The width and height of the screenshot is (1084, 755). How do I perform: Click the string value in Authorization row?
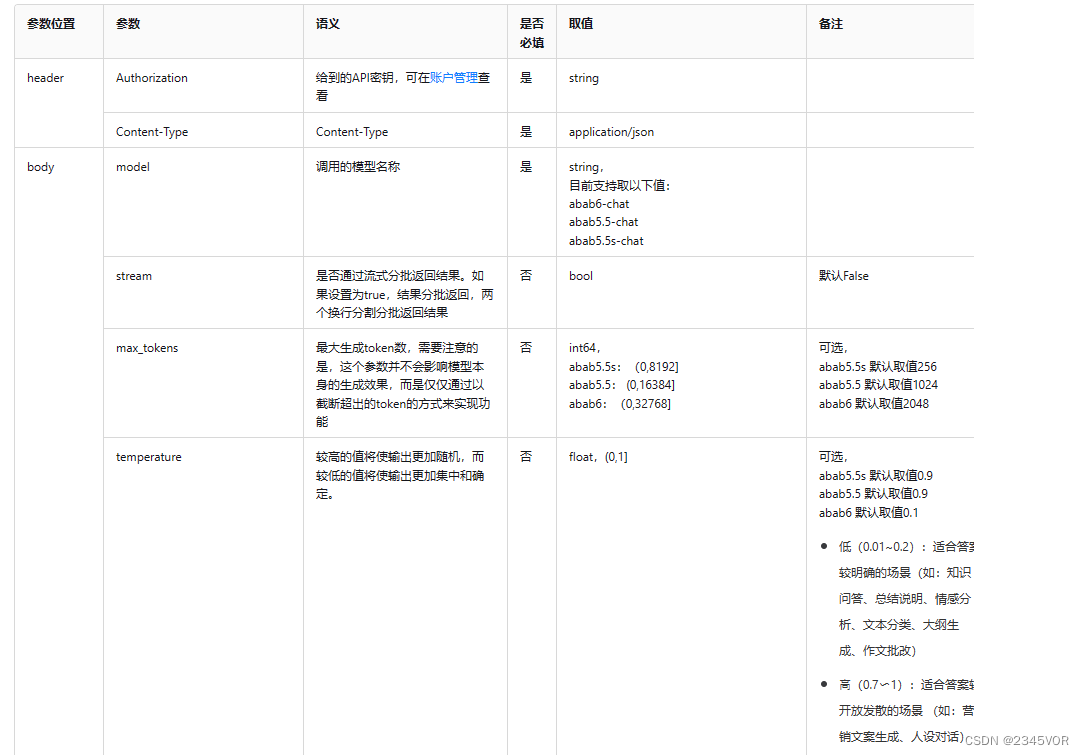(x=583, y=77)
